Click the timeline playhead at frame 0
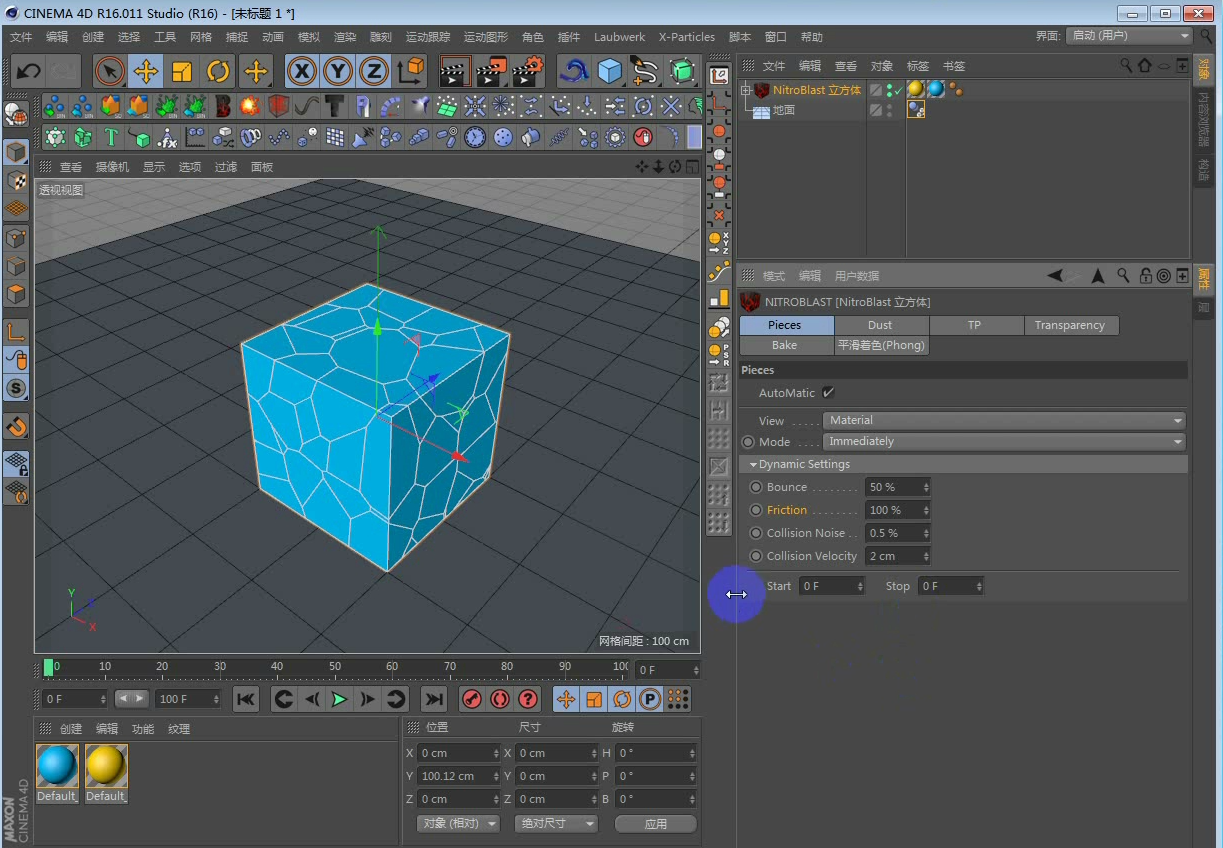This screenshot has height=848, width=1223. coord(48,667)
